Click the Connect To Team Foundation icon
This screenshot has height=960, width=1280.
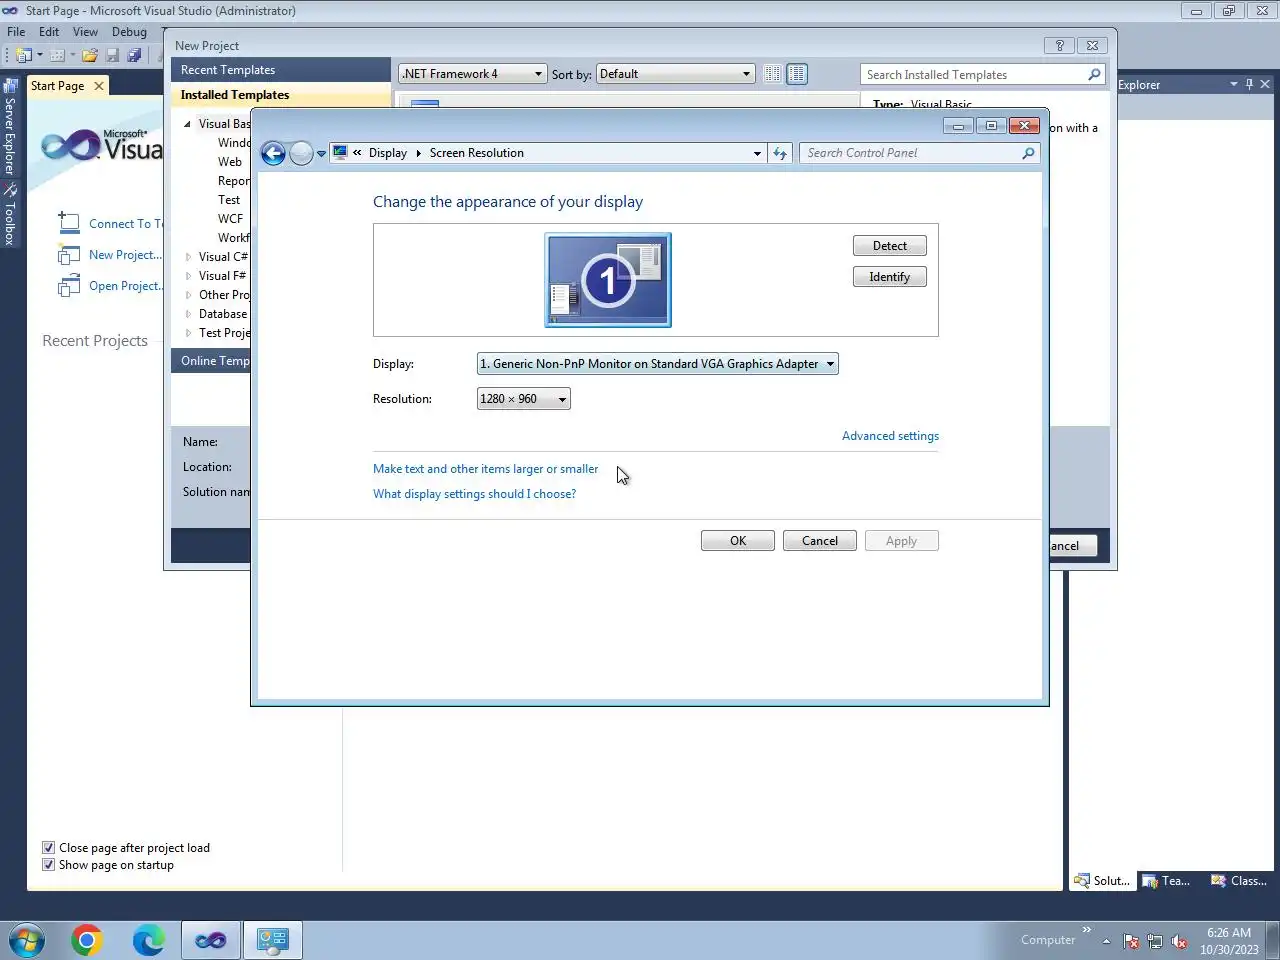pyautogui.click(x=69, y=223)
